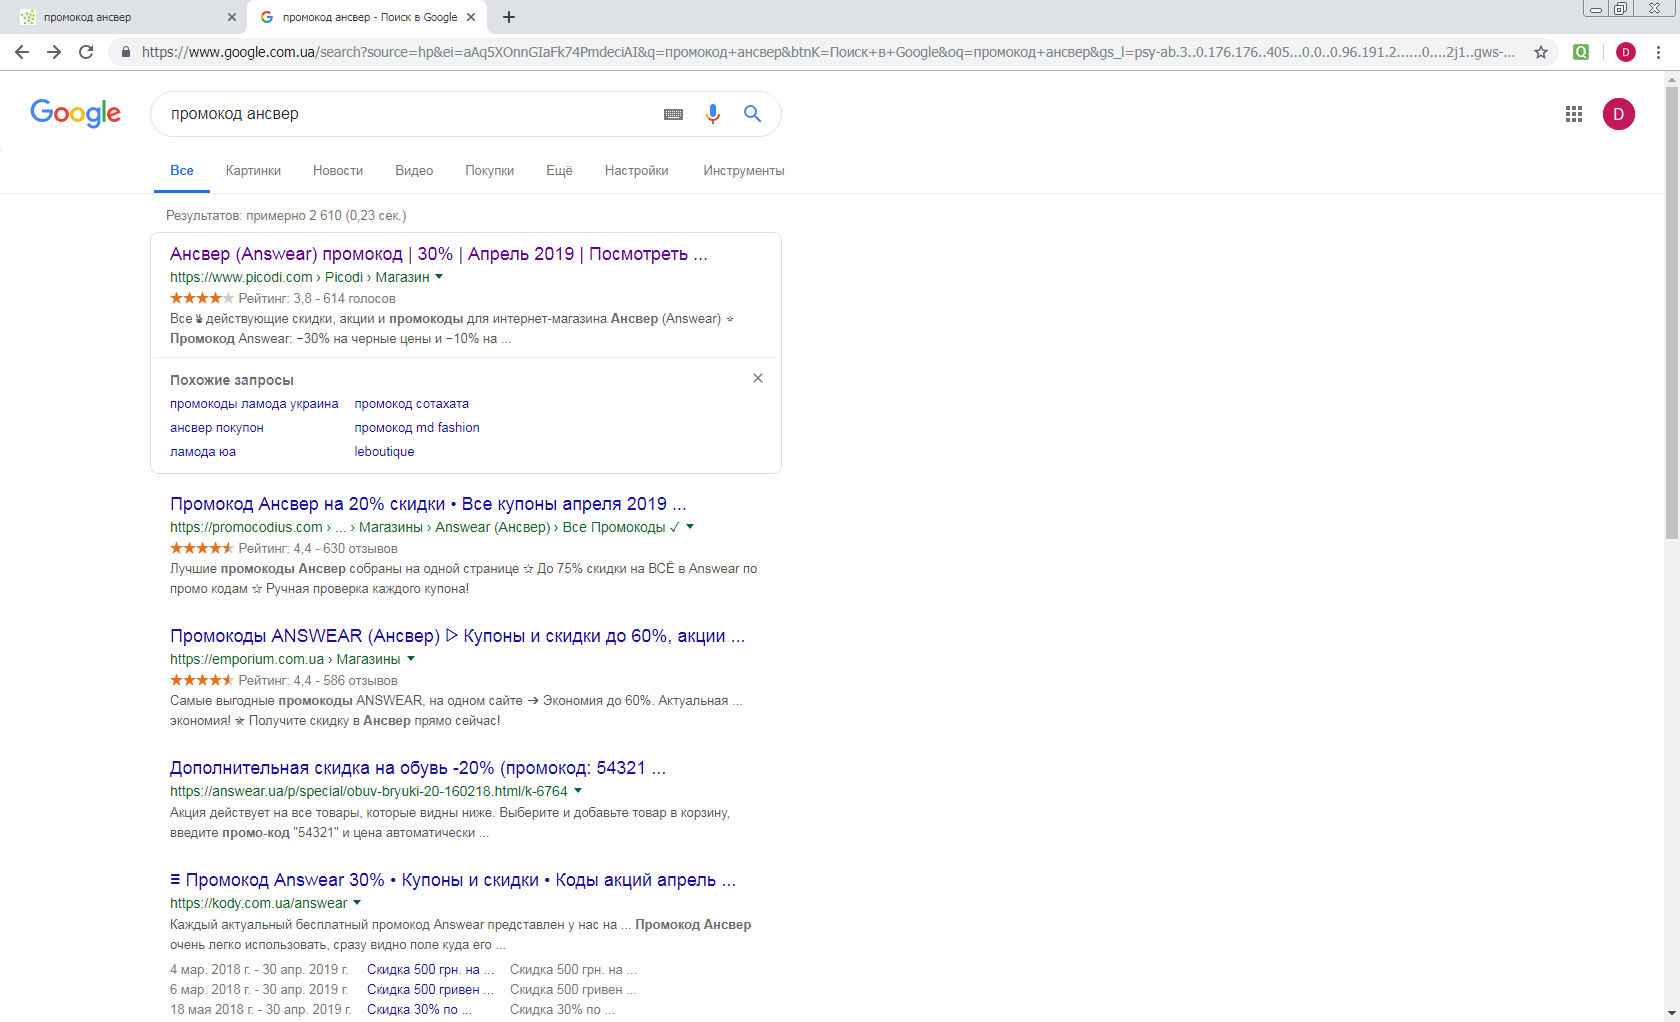Reload the page with the refresh icon

click(86, 52)
